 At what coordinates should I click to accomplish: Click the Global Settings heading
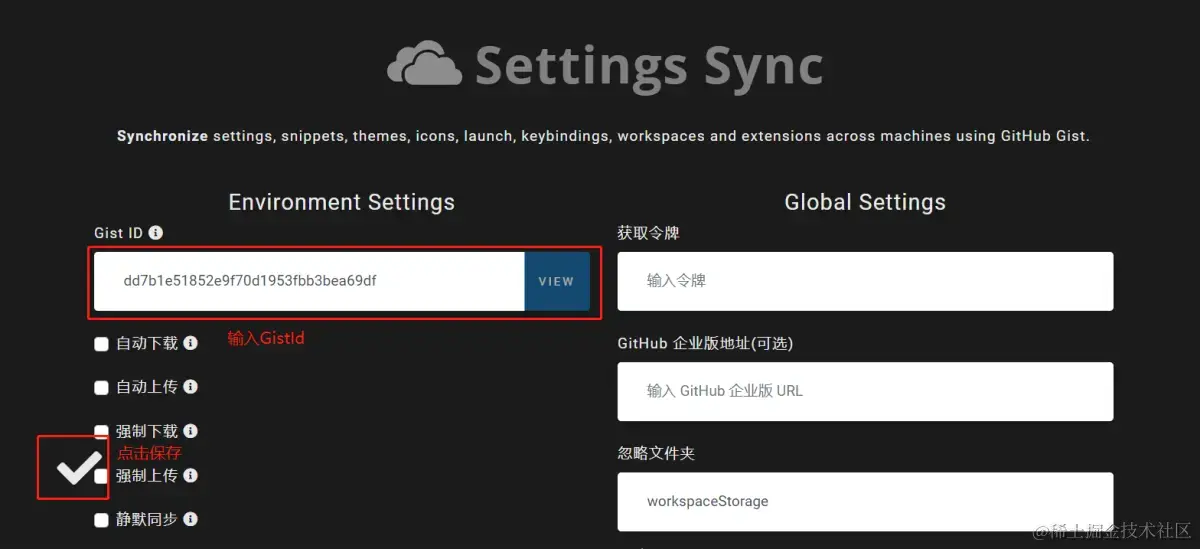[x=865, y=202]
